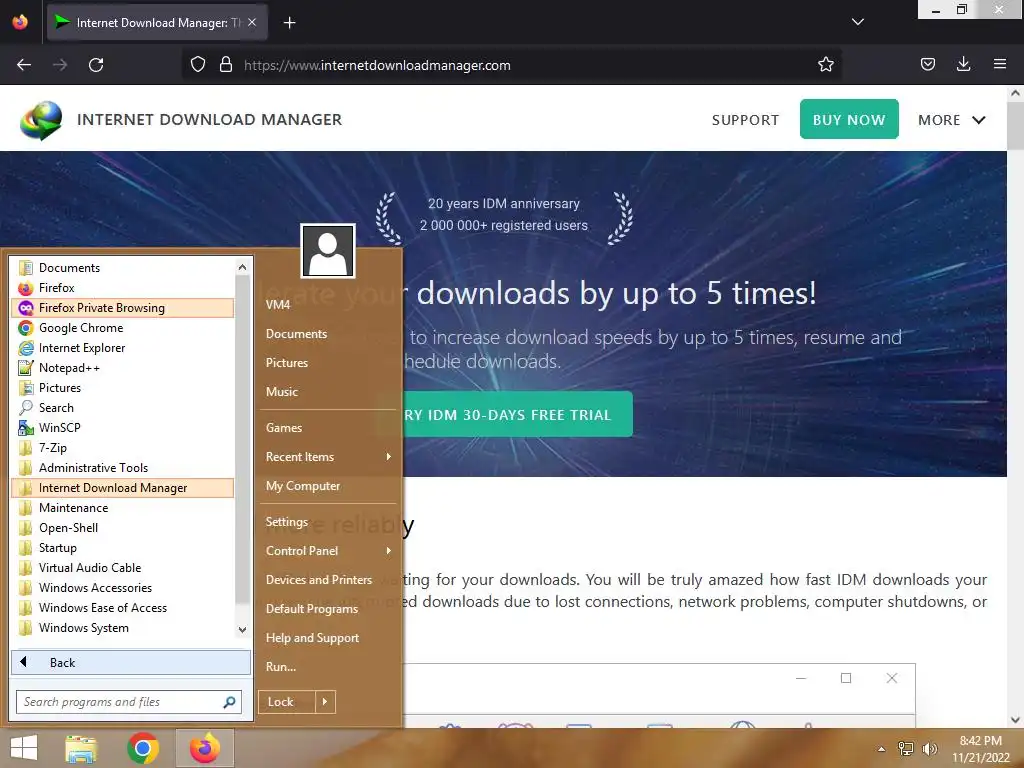Open the Pictures item in programs list
The image size is (1024, 768).
coord(122,388)
